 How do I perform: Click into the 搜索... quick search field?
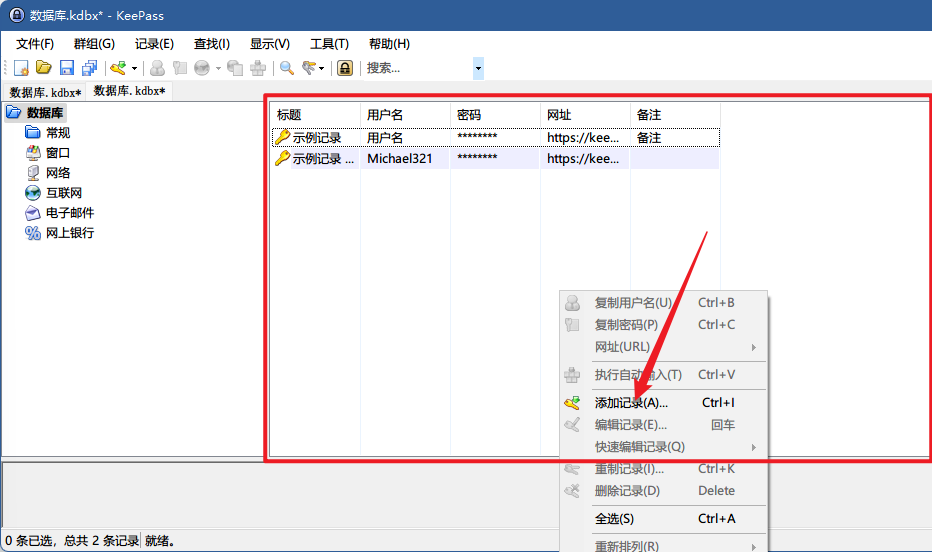click(x=418, y=68)
